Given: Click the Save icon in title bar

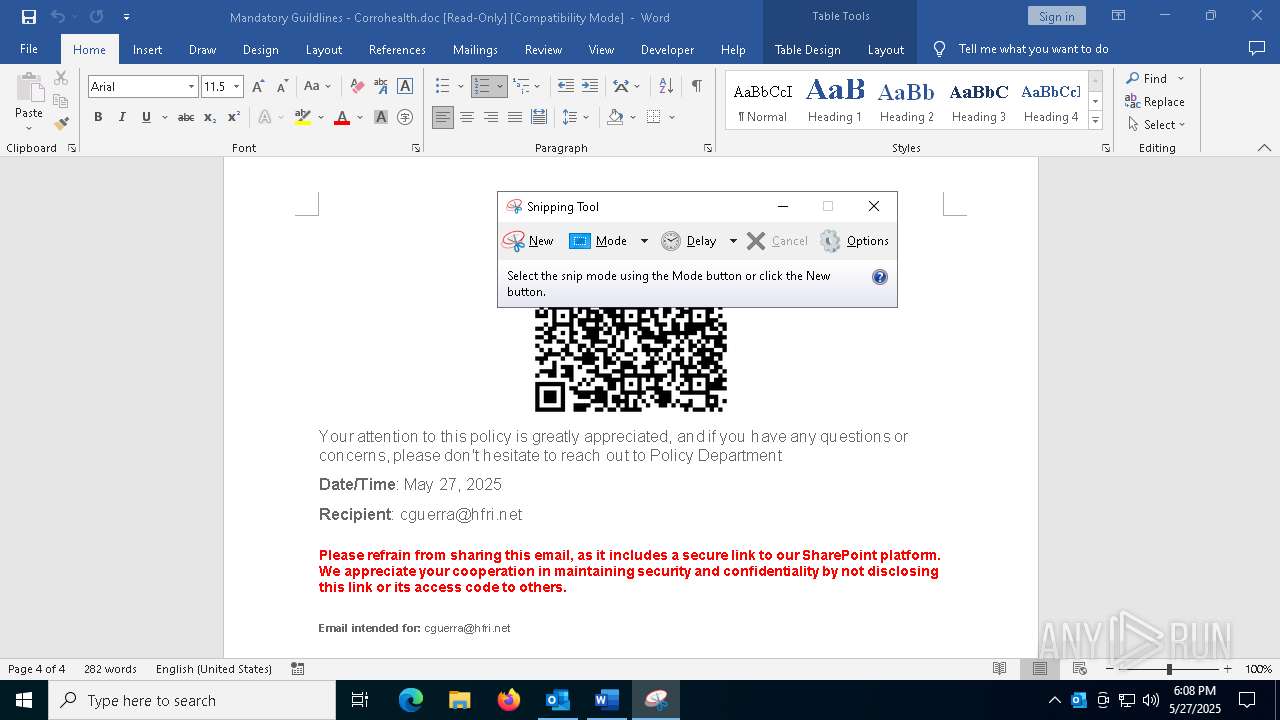Looking at the screenshot, I should (29, 17).
